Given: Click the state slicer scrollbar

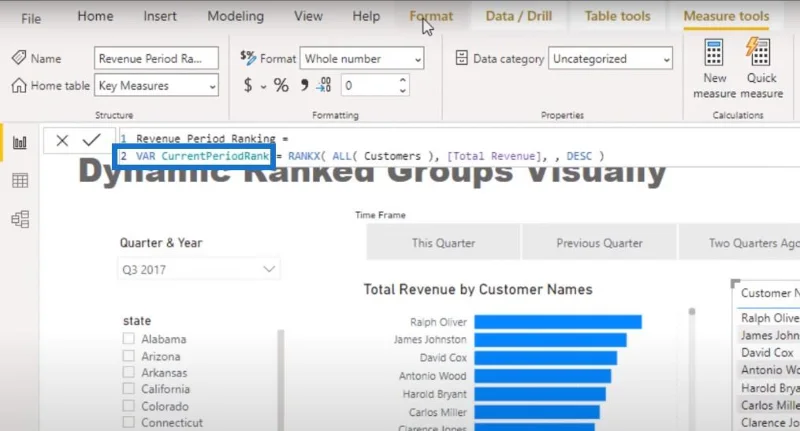Looking at the screenshot, I should click(x=280, y=380).
